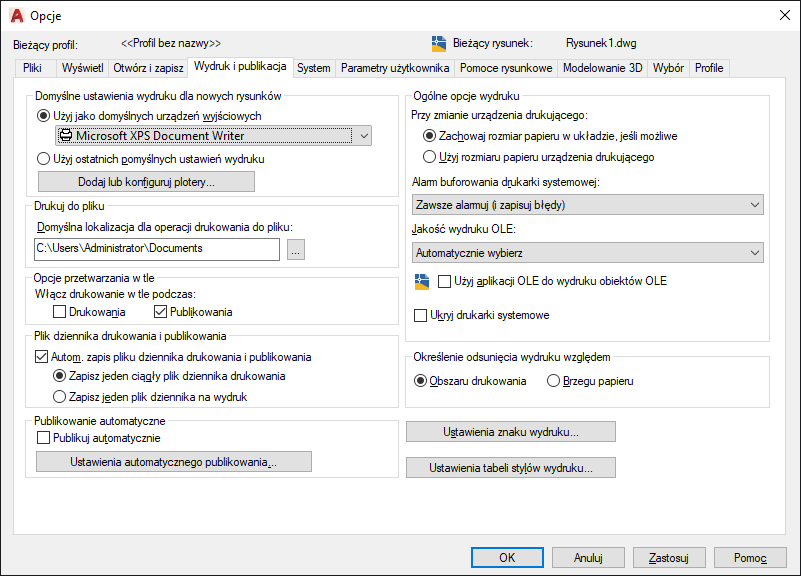Select Użyj ostatnich pomyślnych ustawień wydruku
This screenshot has width=801, height=576.
[x=43, y=159]
